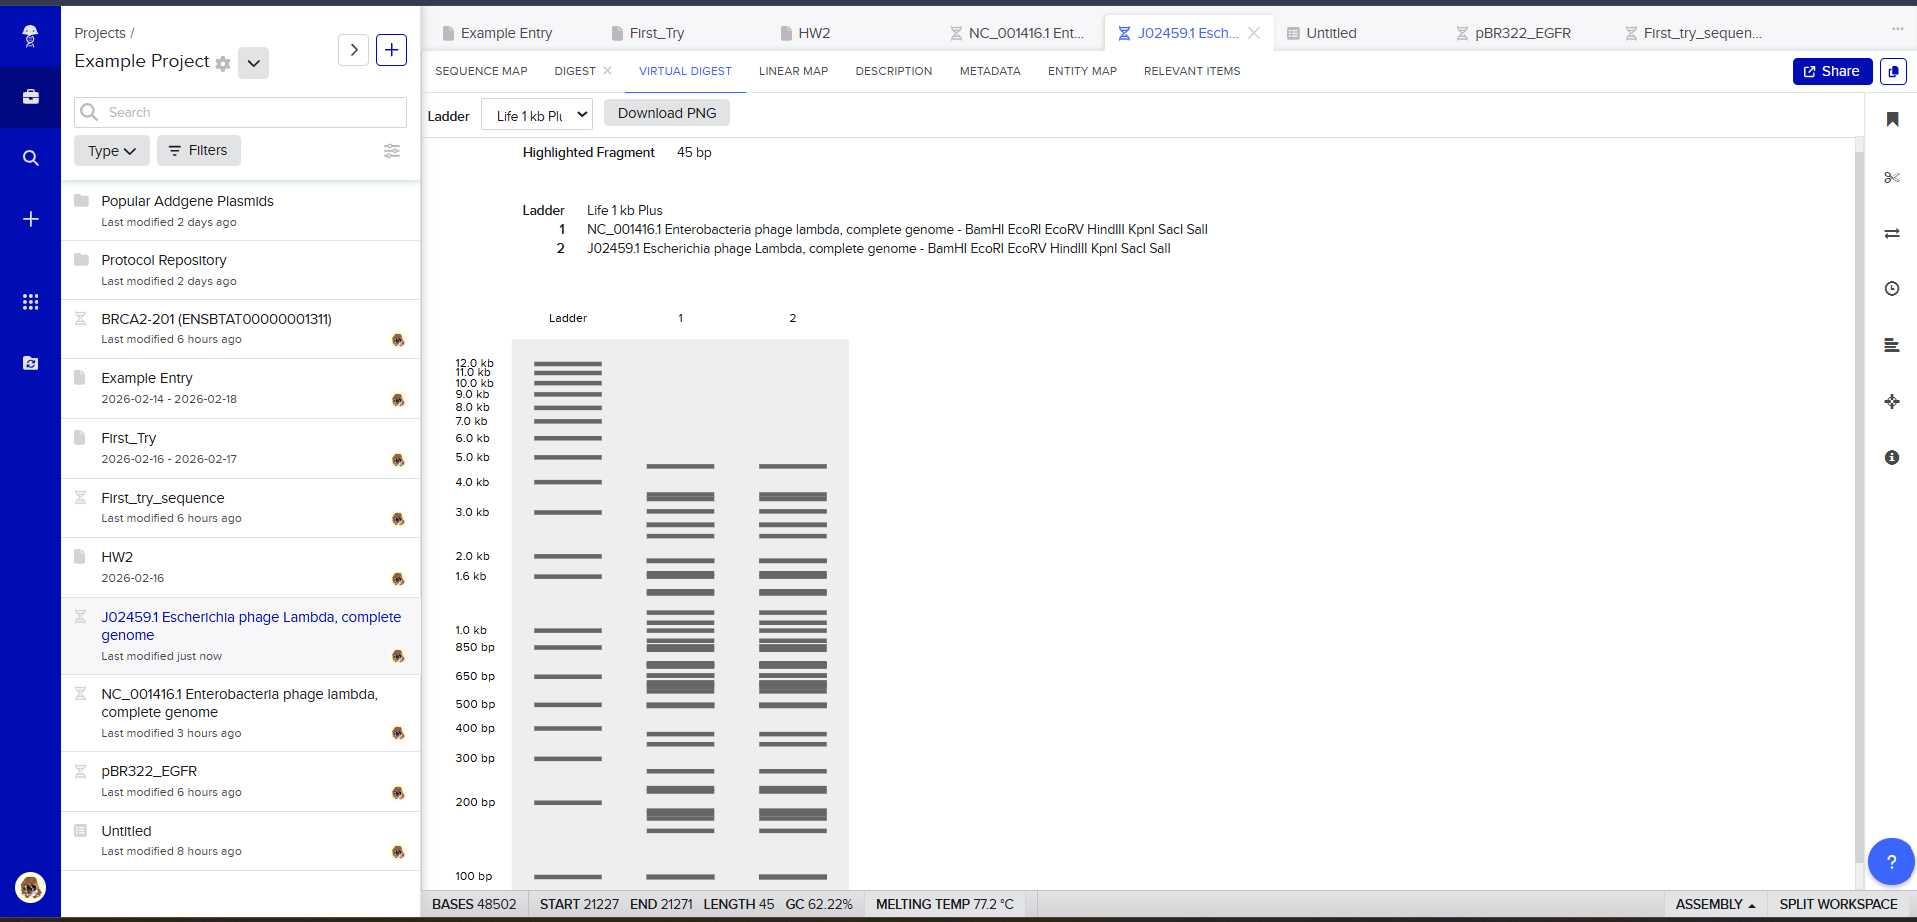This screenshot has height=922, width=1917.
Task: Click the Download PNG button
Action: click(x=667, y=113)
